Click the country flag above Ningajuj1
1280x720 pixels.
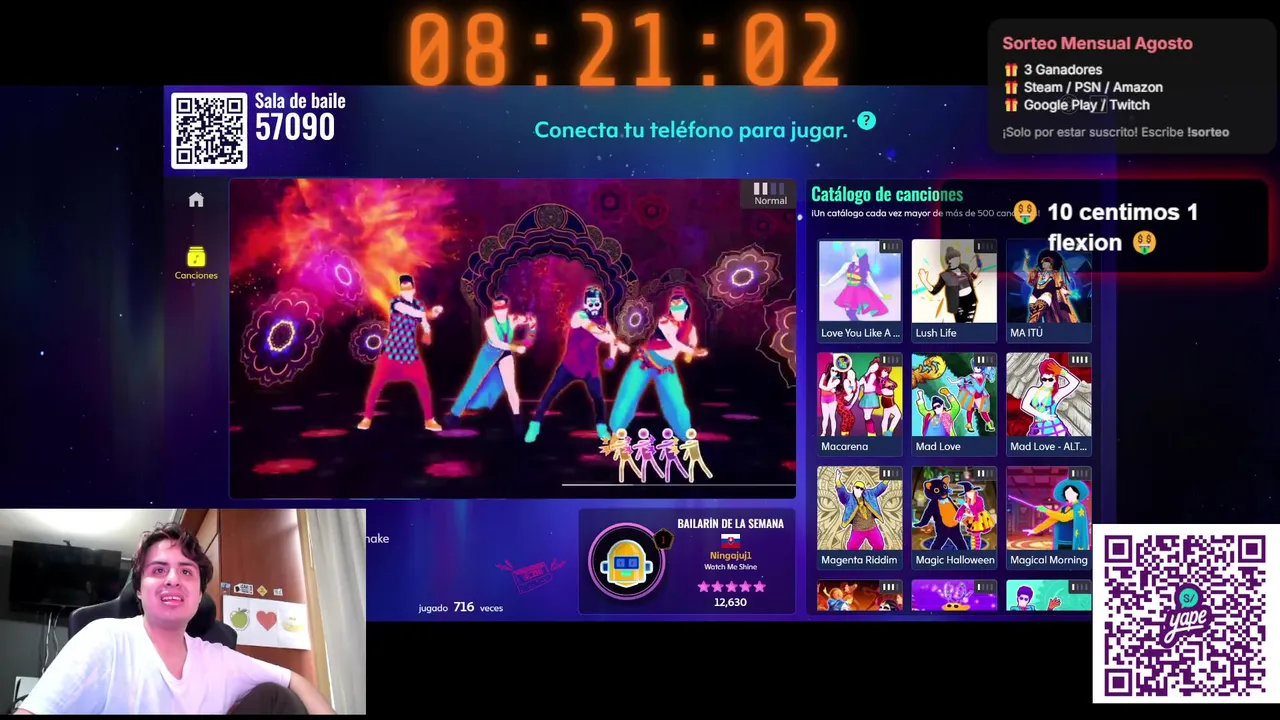(730, 540)
